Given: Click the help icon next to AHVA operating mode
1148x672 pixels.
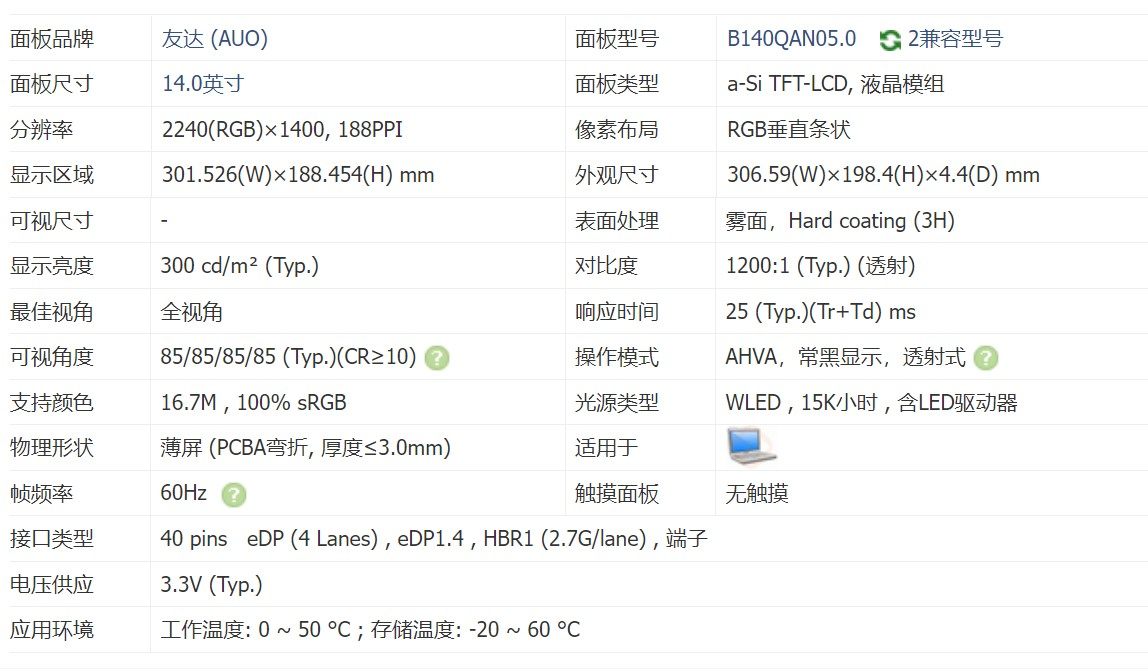Looking at the screenshot, I should (x=986, y=358).
